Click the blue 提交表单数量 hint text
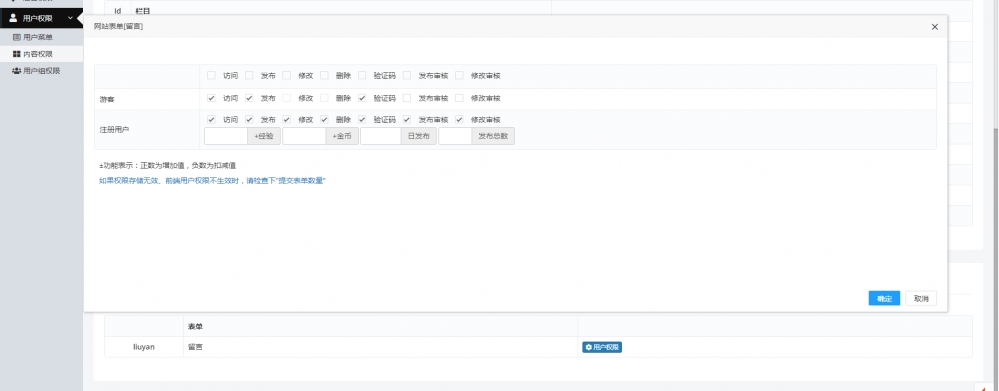 [212, 181]
